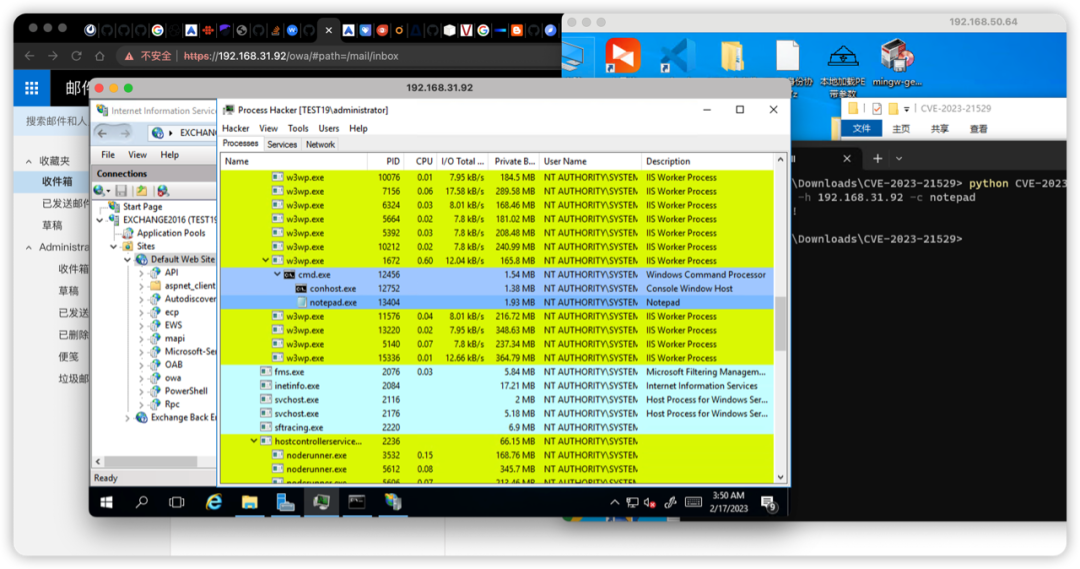Open the notification center icon

tap(769, 504)
